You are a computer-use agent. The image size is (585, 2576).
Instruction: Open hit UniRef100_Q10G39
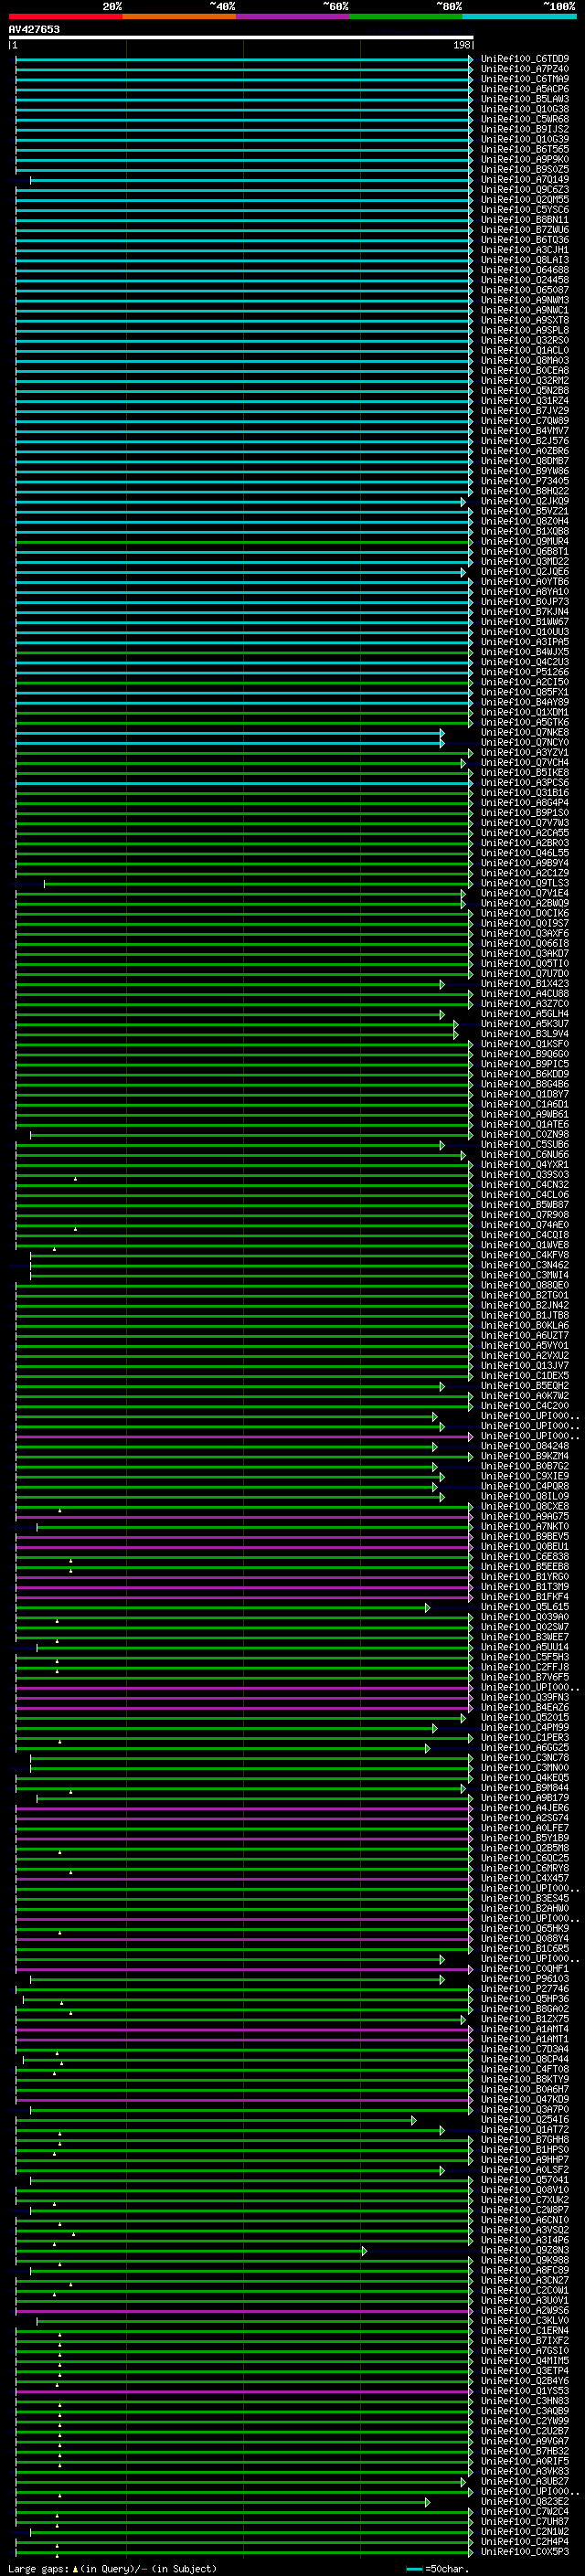(525, 139)
